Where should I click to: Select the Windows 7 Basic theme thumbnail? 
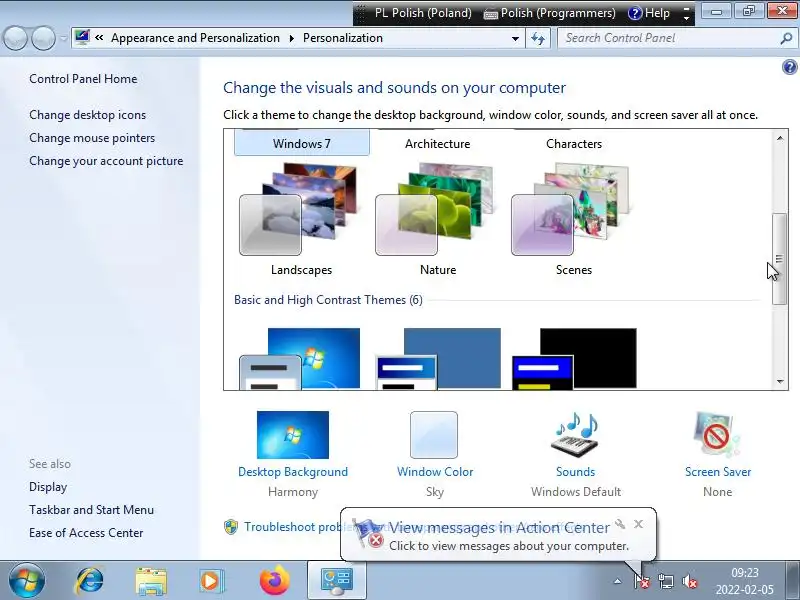(299, 359)
